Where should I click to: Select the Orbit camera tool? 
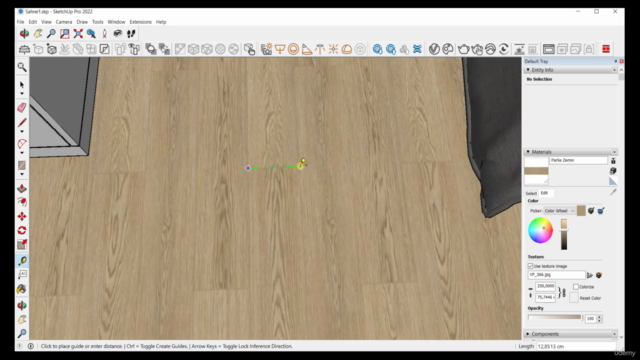[x=24, y=33]
